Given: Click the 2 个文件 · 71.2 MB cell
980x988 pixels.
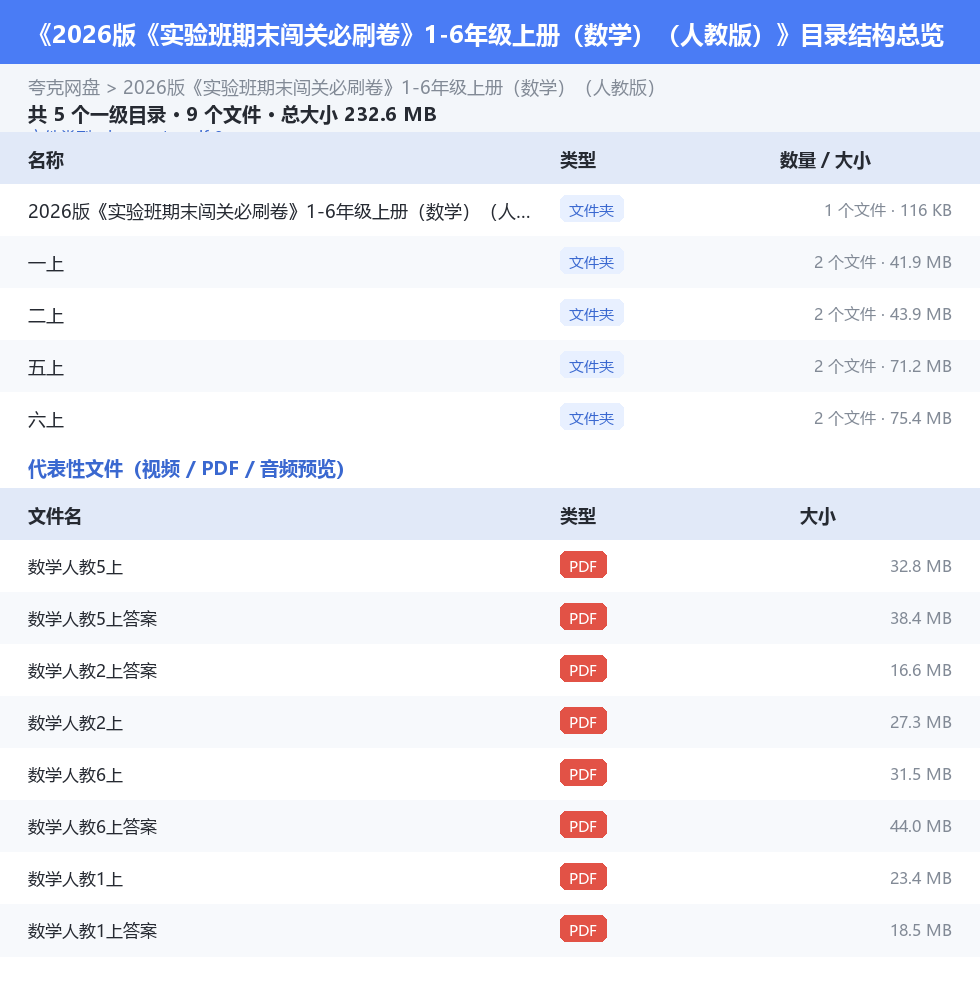Looking at the screenshot, I should (x=883, y=366).
